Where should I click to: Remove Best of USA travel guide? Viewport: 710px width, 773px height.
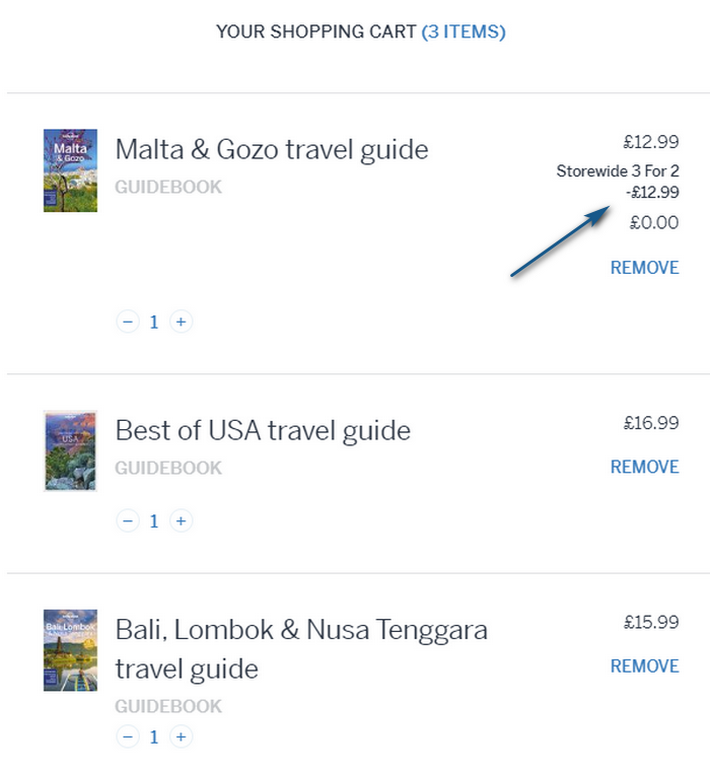[x=644, y=467]
